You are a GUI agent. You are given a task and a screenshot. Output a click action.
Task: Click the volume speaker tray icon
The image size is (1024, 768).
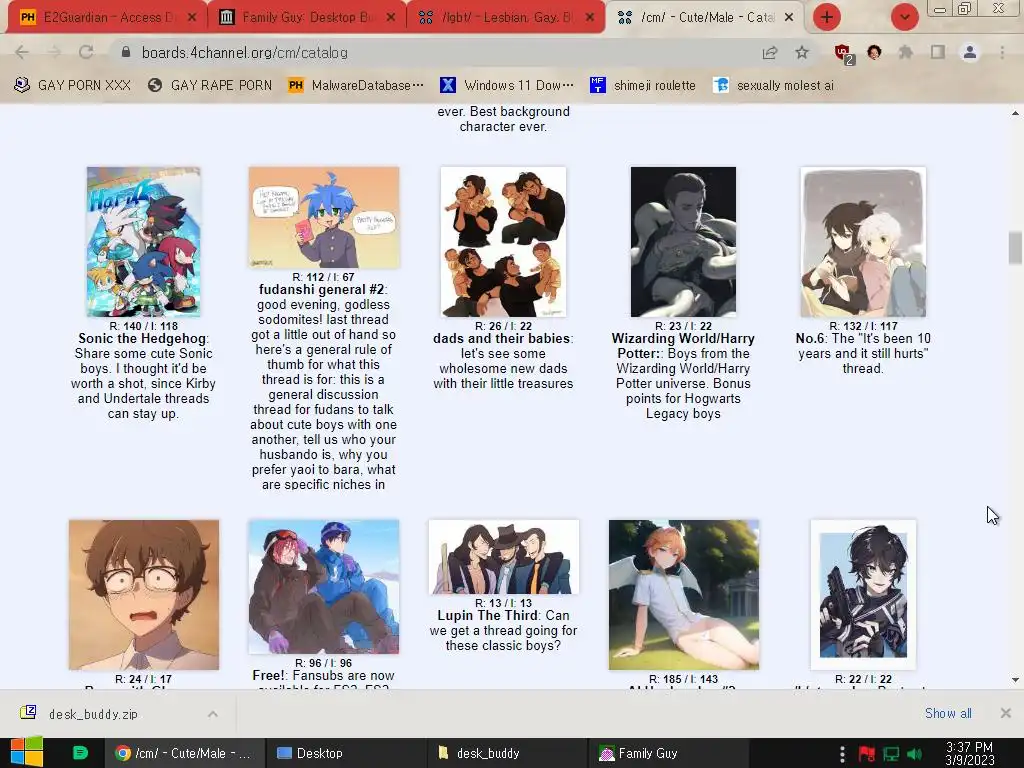coord(914,754)
